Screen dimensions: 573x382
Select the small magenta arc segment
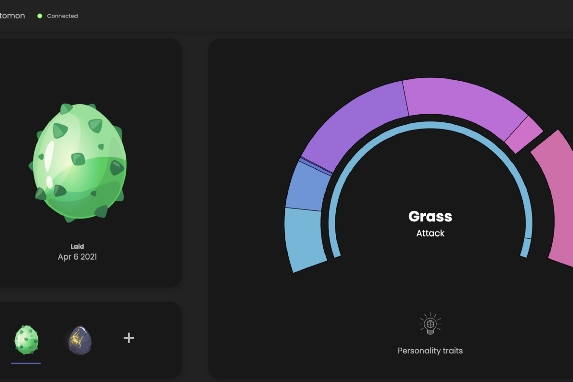click(524, 135)
